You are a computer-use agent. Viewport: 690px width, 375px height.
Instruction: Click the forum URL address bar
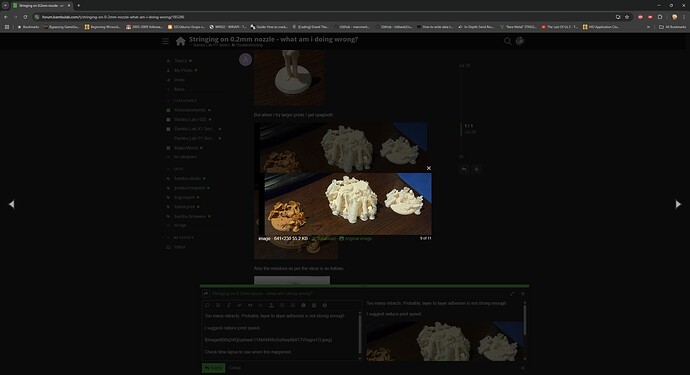pos(323,17)
